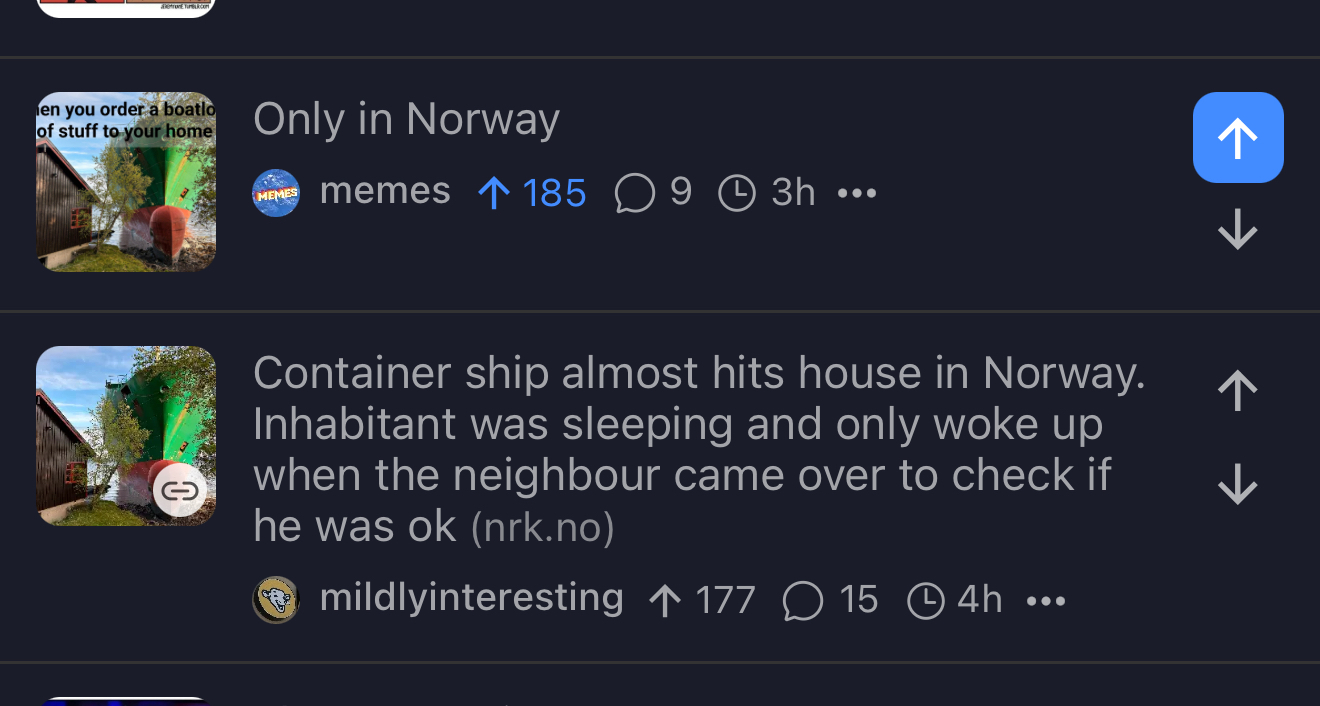
Task: Remove upvote on "Only in Norway" post
Action: (1238, 138)
